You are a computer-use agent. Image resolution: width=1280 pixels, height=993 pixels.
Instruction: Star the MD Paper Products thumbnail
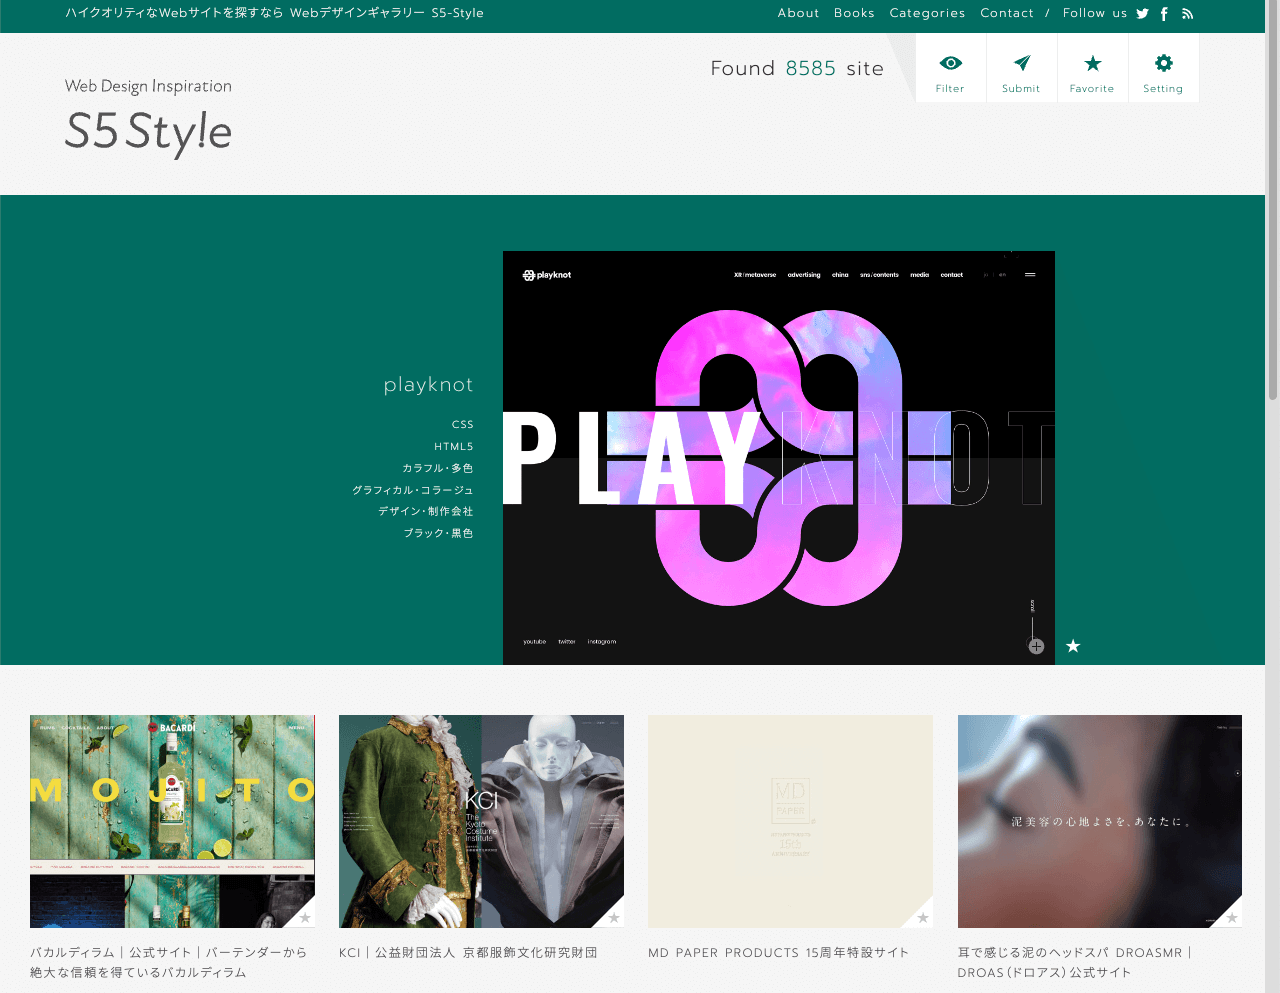click(x=923, y=918)
